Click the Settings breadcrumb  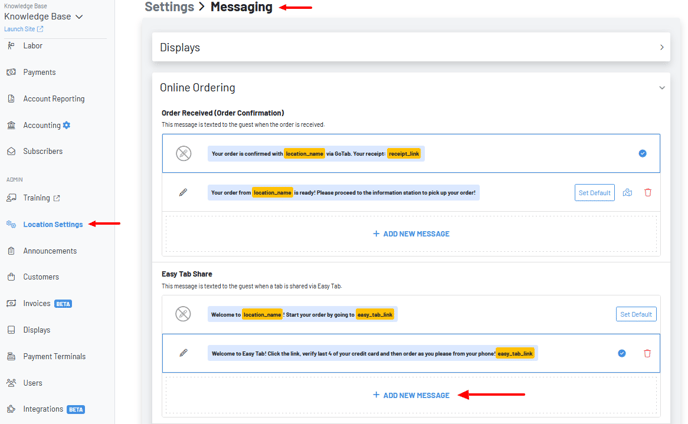(169, 7)
